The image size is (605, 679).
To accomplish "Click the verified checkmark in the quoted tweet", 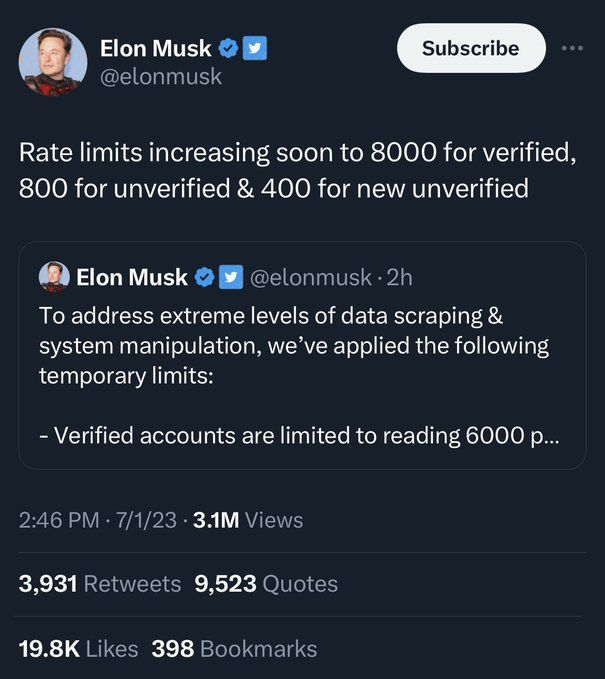I will tap(205, 276).
